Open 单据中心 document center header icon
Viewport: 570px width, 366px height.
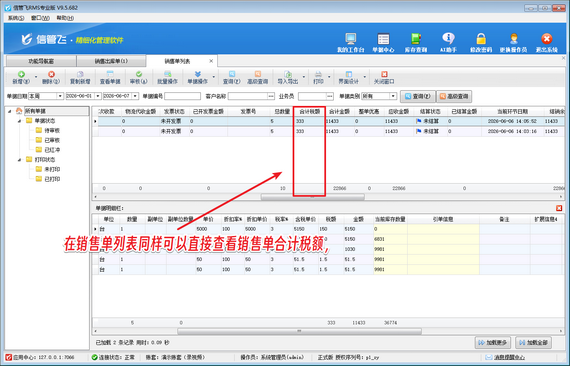pos(383,39)
